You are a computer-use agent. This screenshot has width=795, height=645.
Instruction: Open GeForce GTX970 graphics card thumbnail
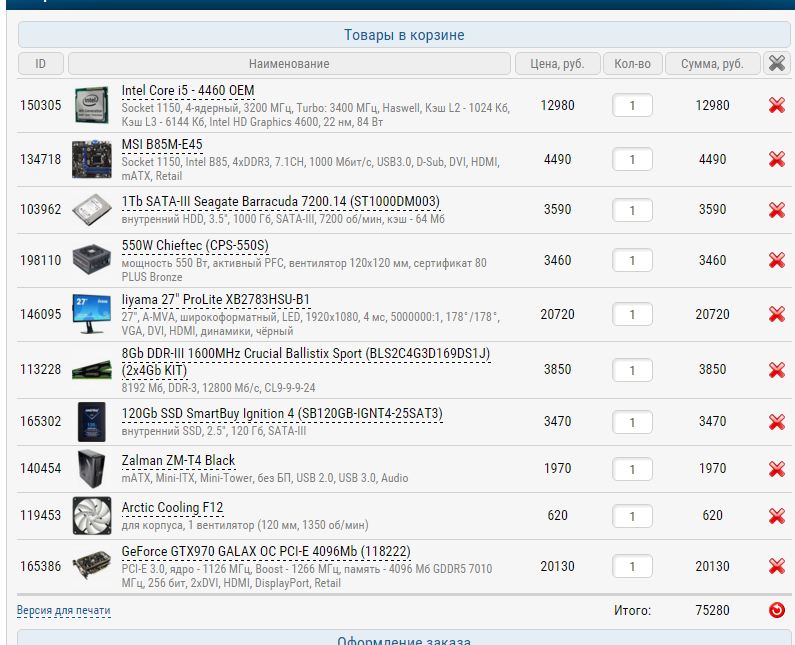(92, 565)
